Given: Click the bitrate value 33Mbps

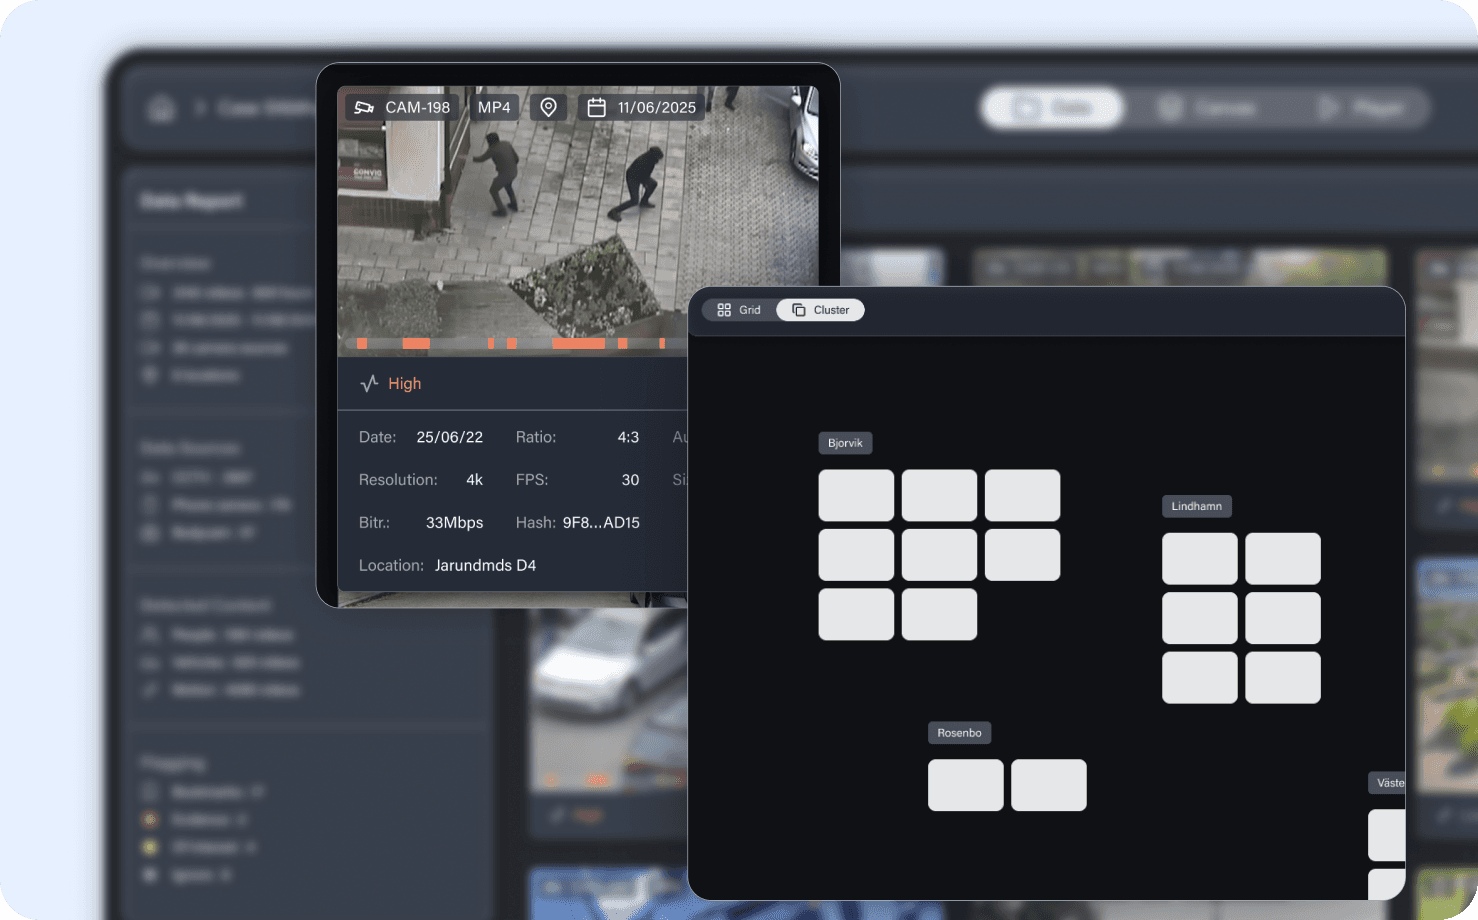Looking at the screenshot, I should 454,523.
